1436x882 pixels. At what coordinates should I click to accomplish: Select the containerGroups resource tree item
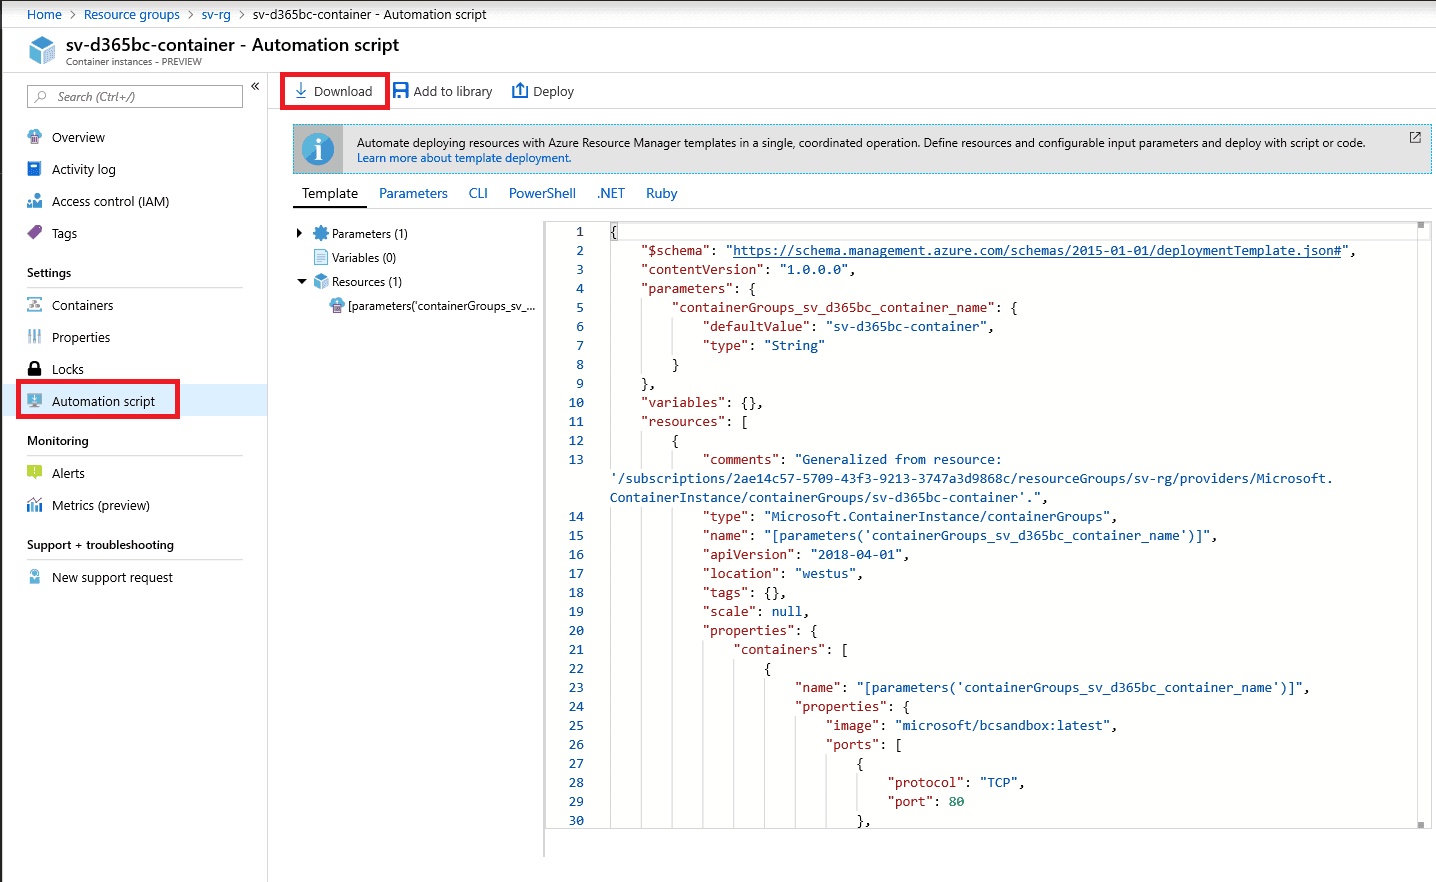(x=433, y=305)
